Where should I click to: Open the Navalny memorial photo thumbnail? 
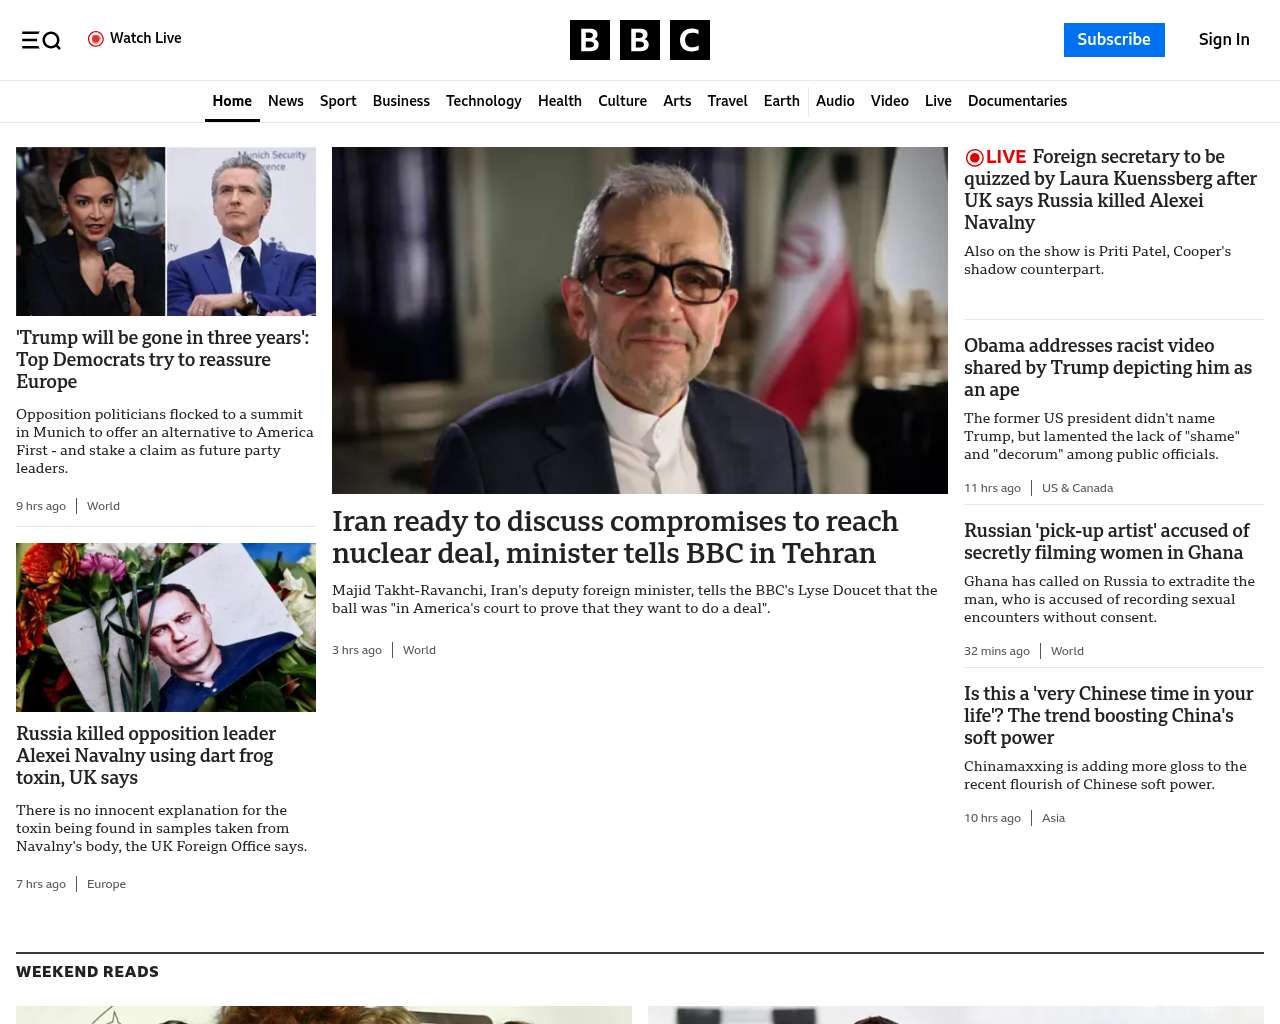[166, 627]
